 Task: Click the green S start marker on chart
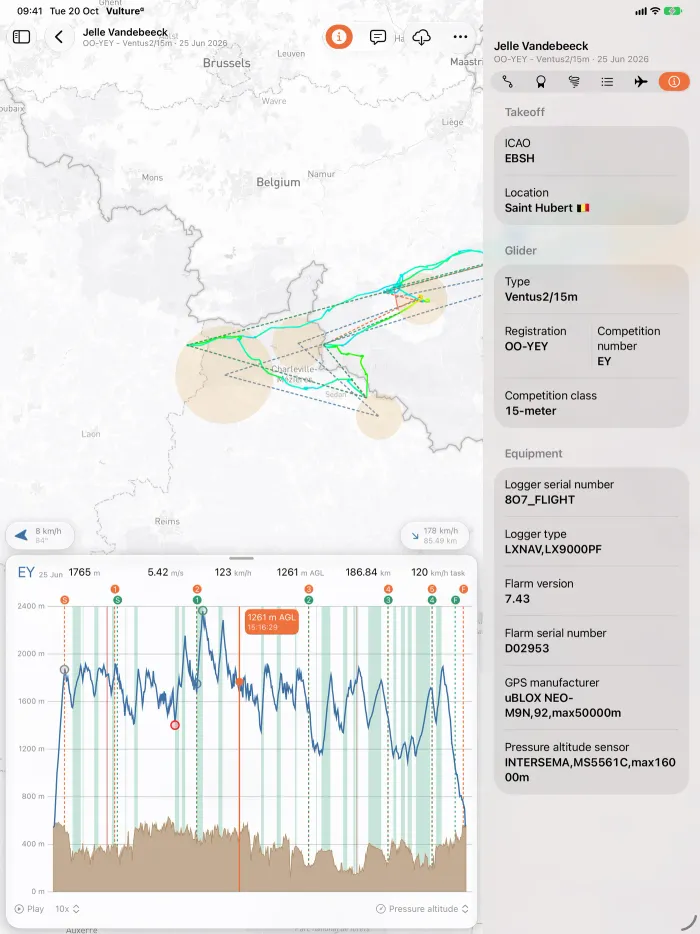point(117,600)
